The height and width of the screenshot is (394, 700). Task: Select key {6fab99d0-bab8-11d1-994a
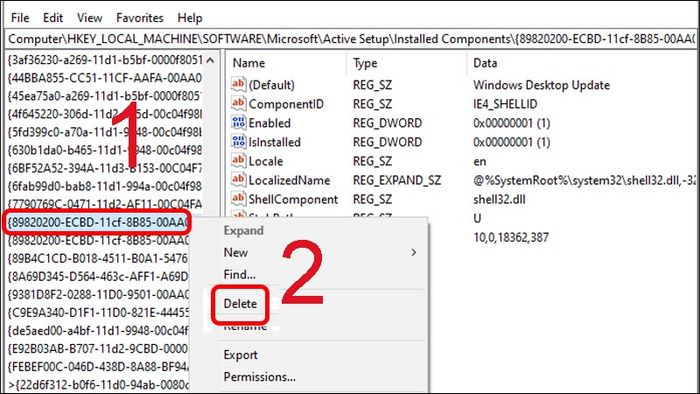click(x=105, y=186)
